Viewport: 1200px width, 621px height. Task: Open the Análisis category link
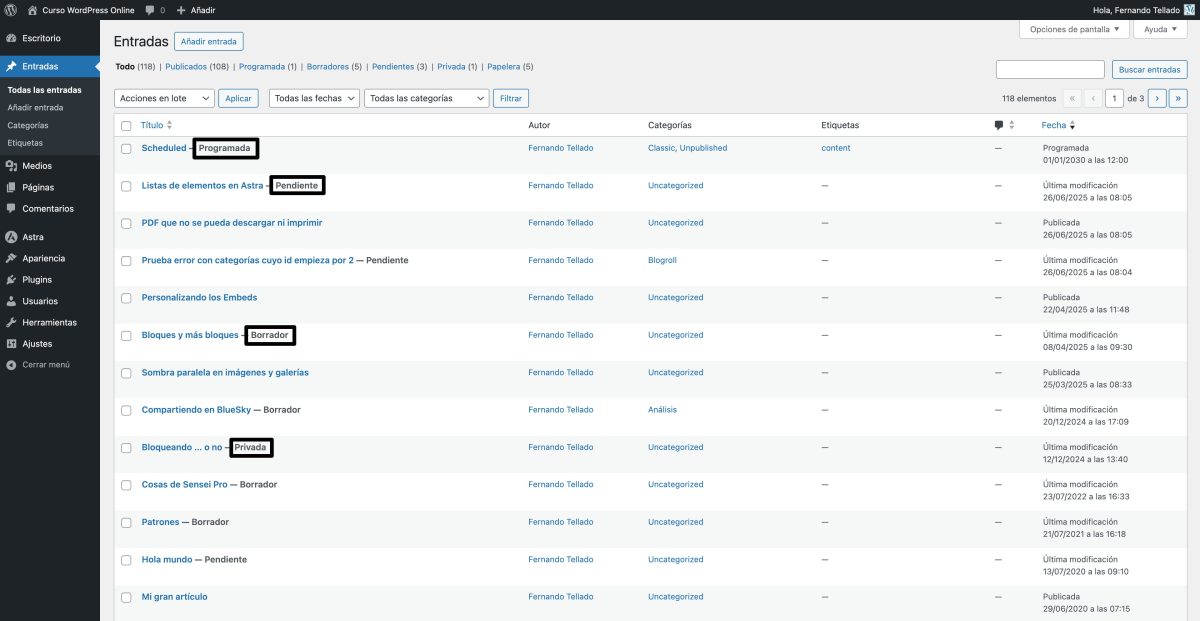[662, 410]
